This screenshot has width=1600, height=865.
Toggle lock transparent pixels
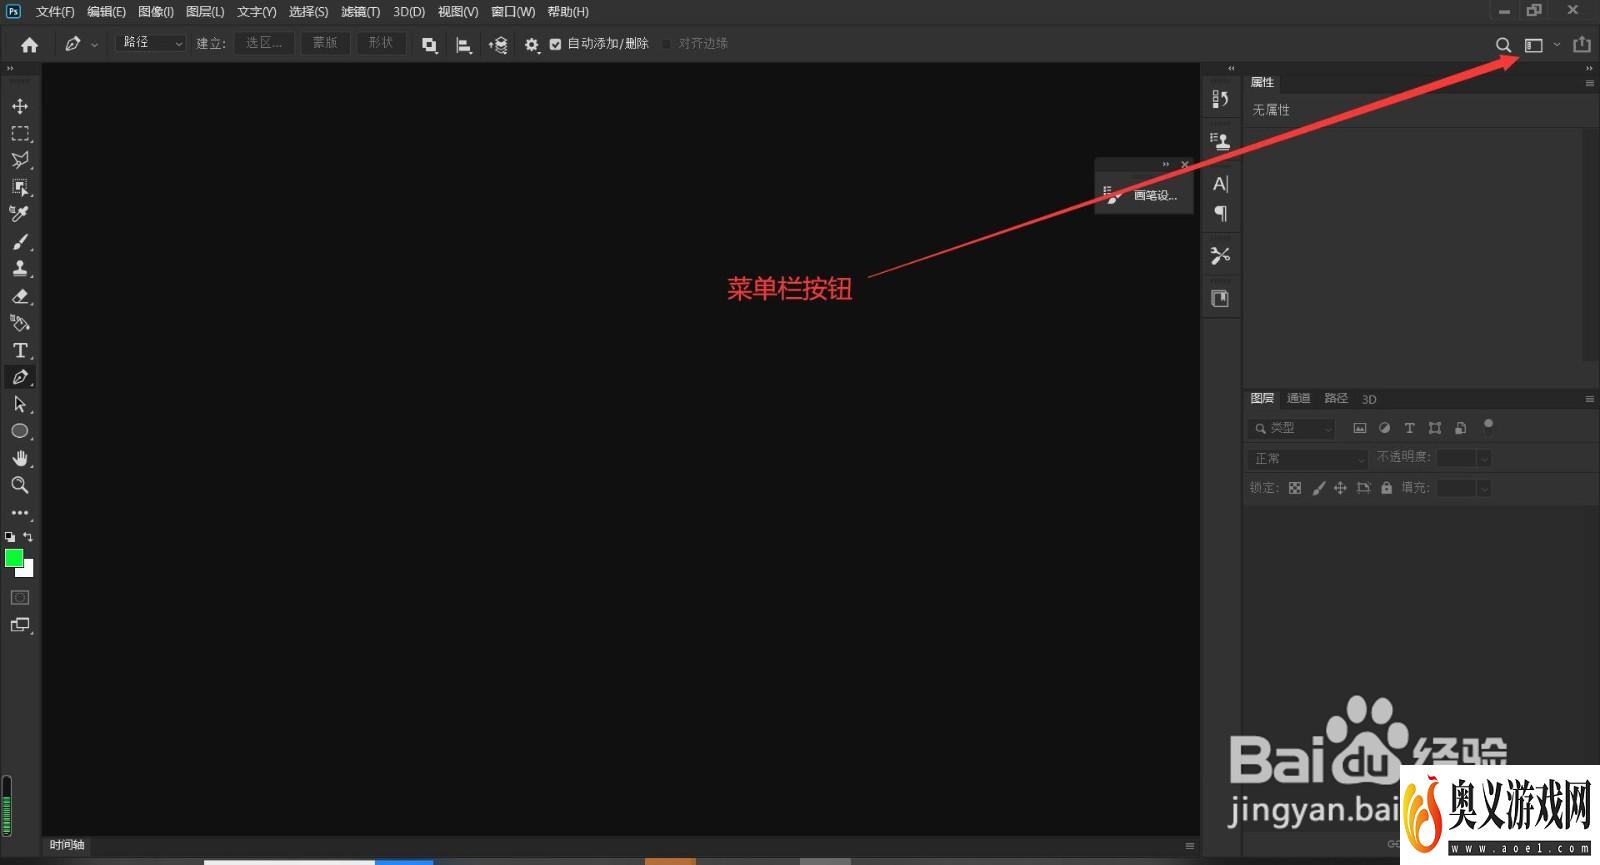[x=1295, y=488]
